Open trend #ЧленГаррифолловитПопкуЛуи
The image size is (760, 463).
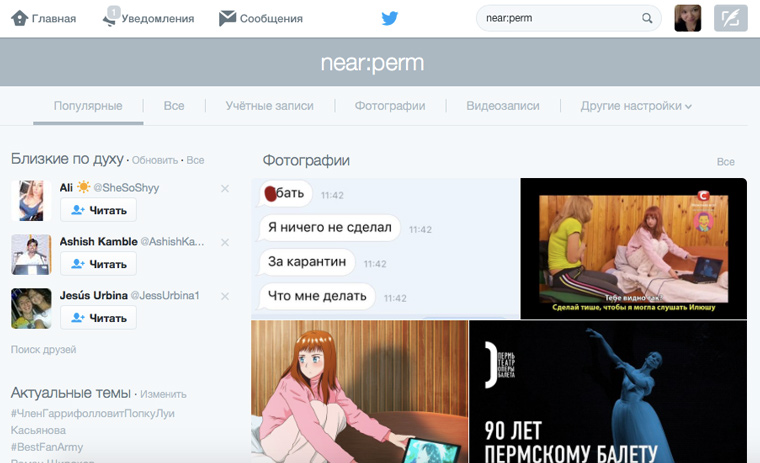[93, 414]
